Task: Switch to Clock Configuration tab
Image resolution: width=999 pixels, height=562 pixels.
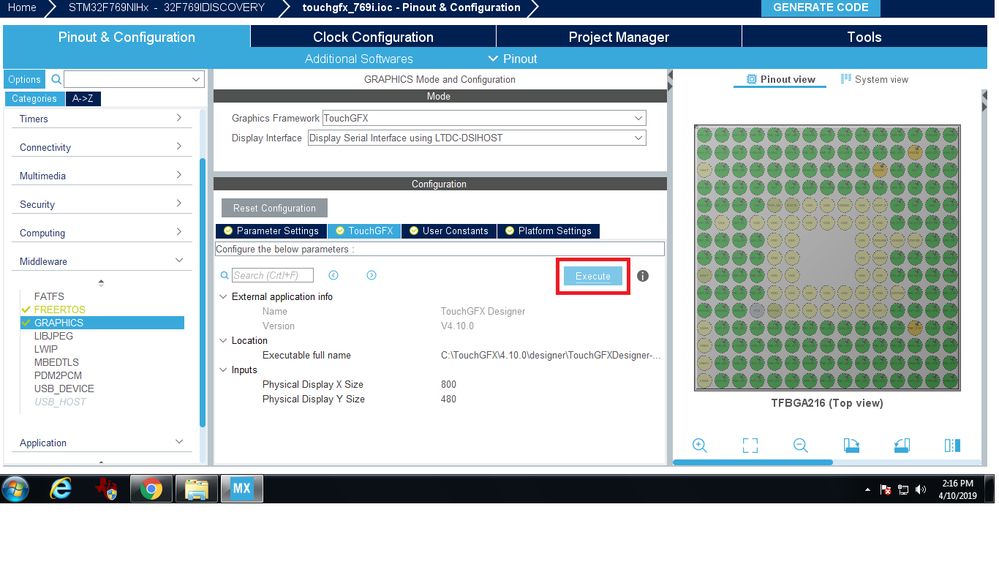Action: [x=373, y=37]
